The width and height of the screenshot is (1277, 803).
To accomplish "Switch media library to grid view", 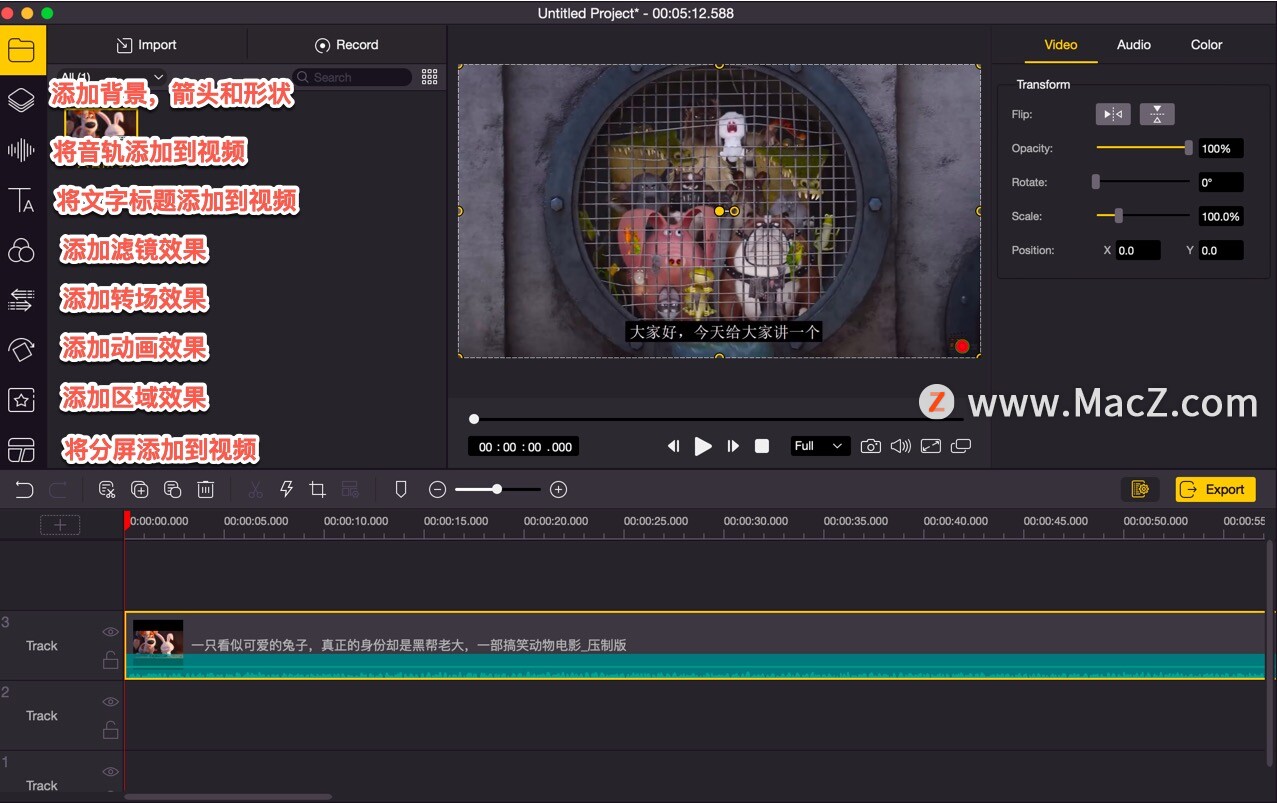I will pos(430,77).
